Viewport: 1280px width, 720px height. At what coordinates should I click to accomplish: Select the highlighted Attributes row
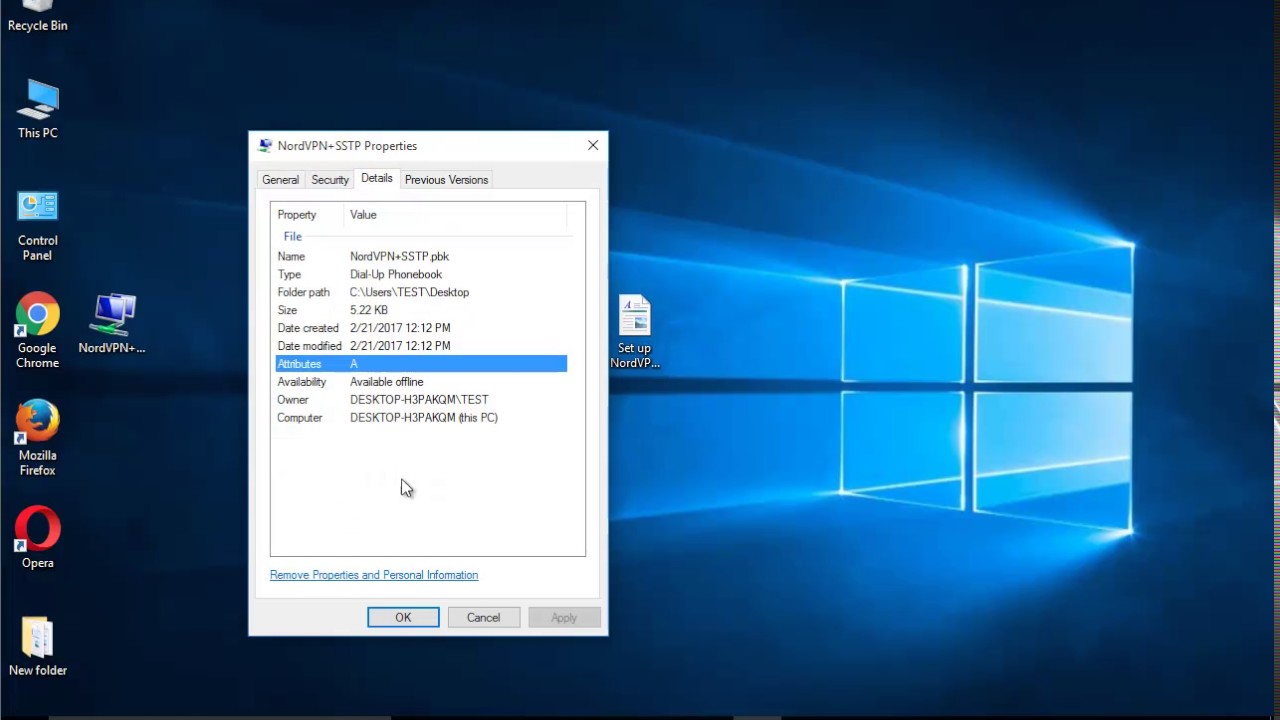[421, 364]
